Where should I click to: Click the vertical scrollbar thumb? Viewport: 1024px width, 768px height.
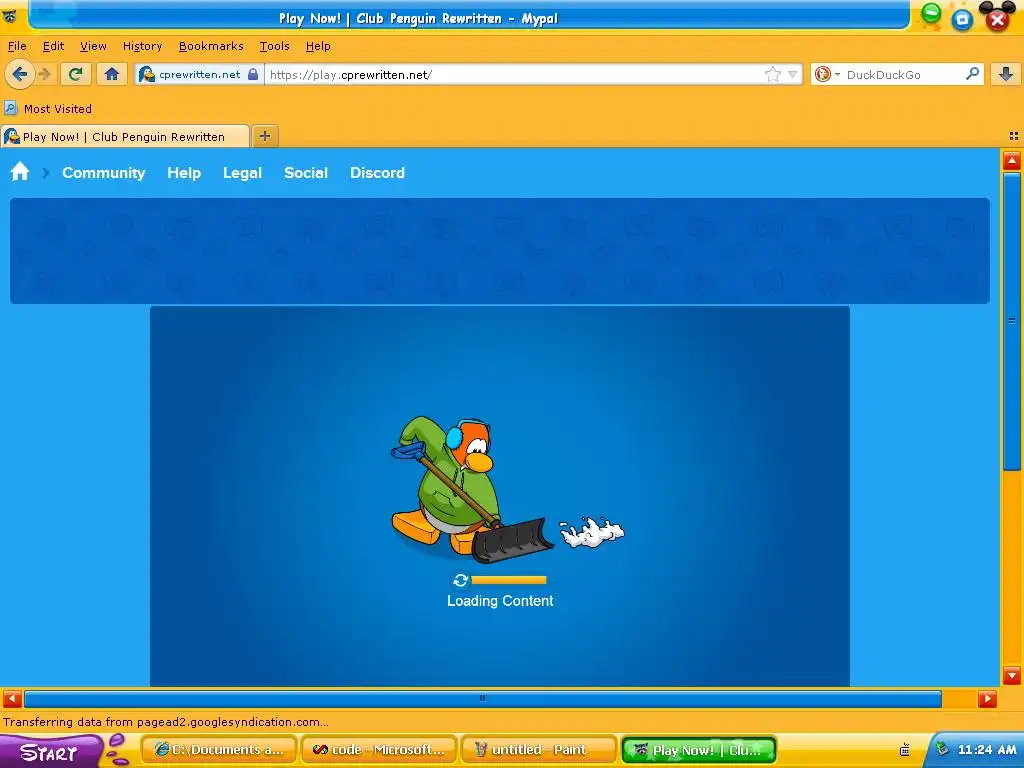coord(1012,321)
